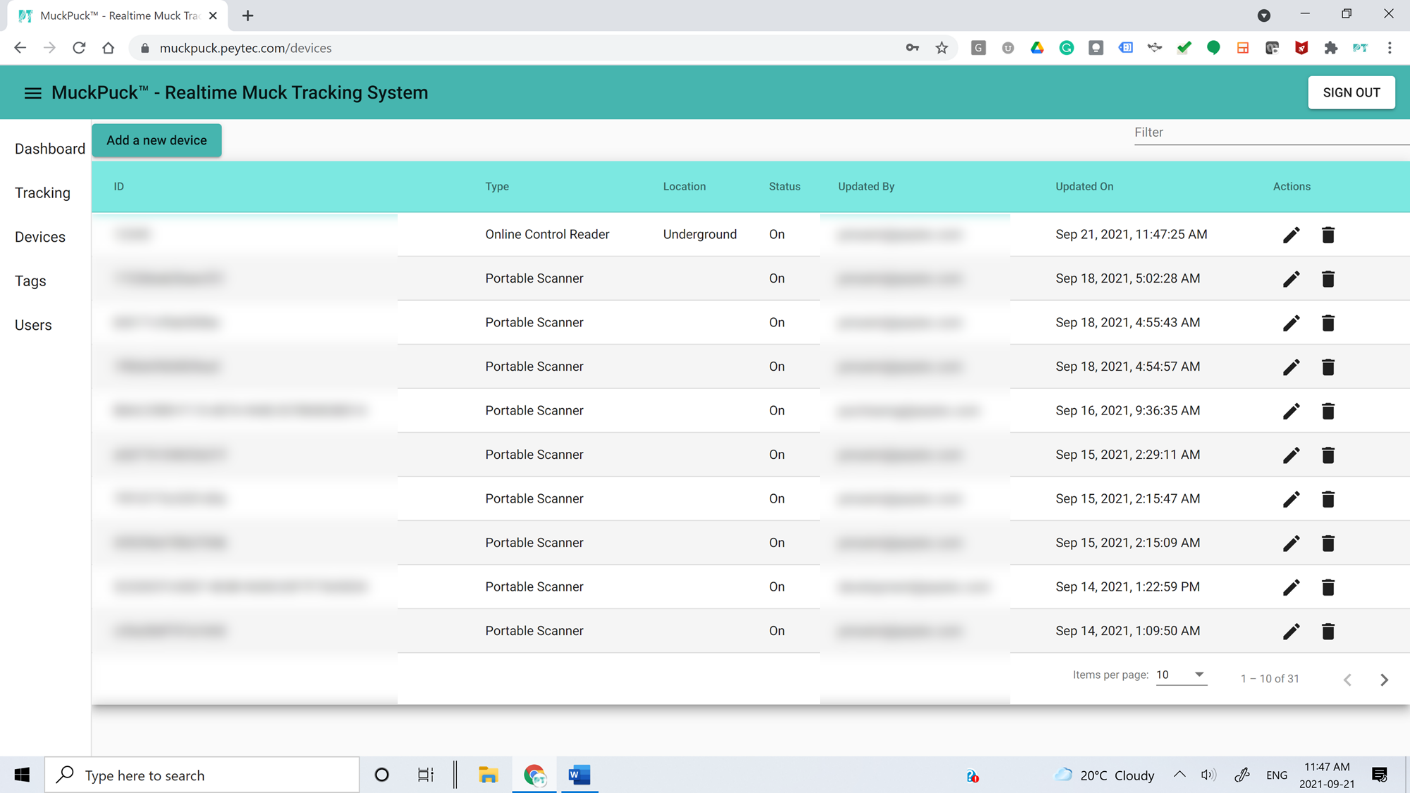This screenshot has height=793, width=1410.
Task: Sort by Location column header
Action: (x=684, y=187)
